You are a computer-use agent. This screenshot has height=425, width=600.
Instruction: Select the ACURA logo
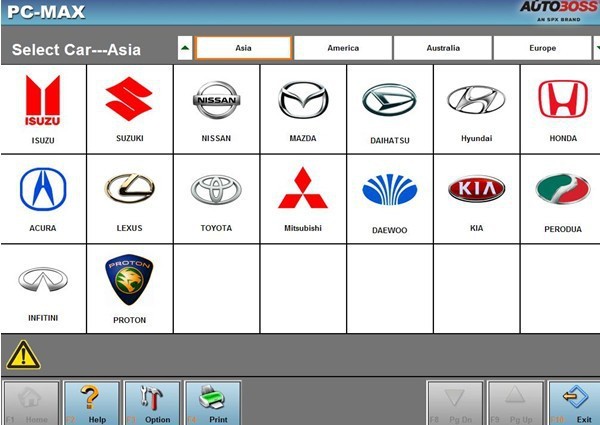43,199
